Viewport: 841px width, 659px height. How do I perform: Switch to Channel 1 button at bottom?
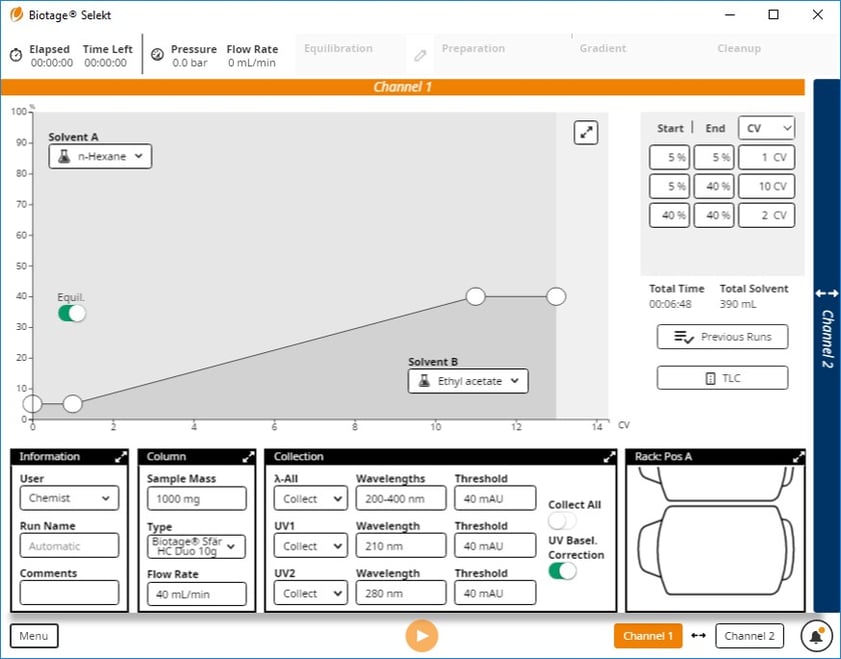pos(648,636)
